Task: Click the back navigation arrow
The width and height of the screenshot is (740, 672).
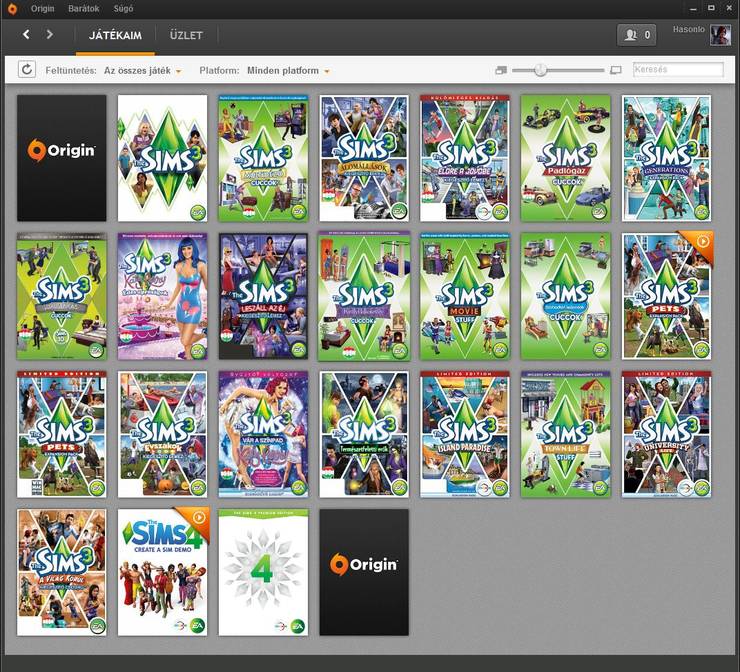Action: (26, 35)
